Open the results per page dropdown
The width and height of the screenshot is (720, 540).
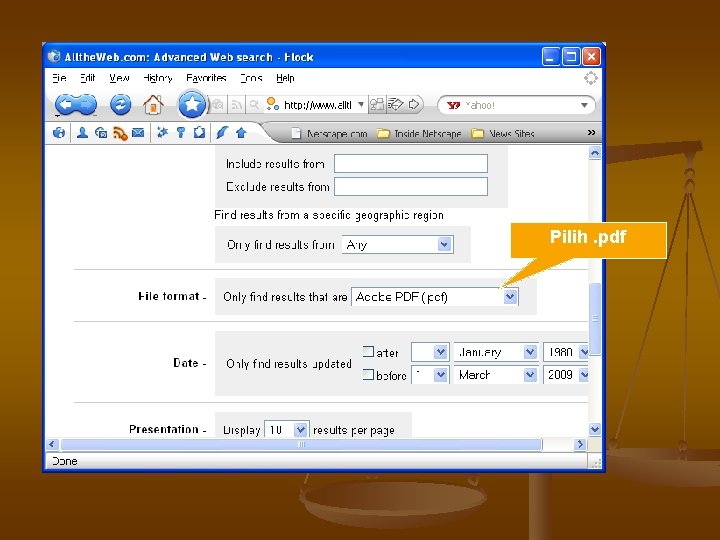tap(287, 430)
